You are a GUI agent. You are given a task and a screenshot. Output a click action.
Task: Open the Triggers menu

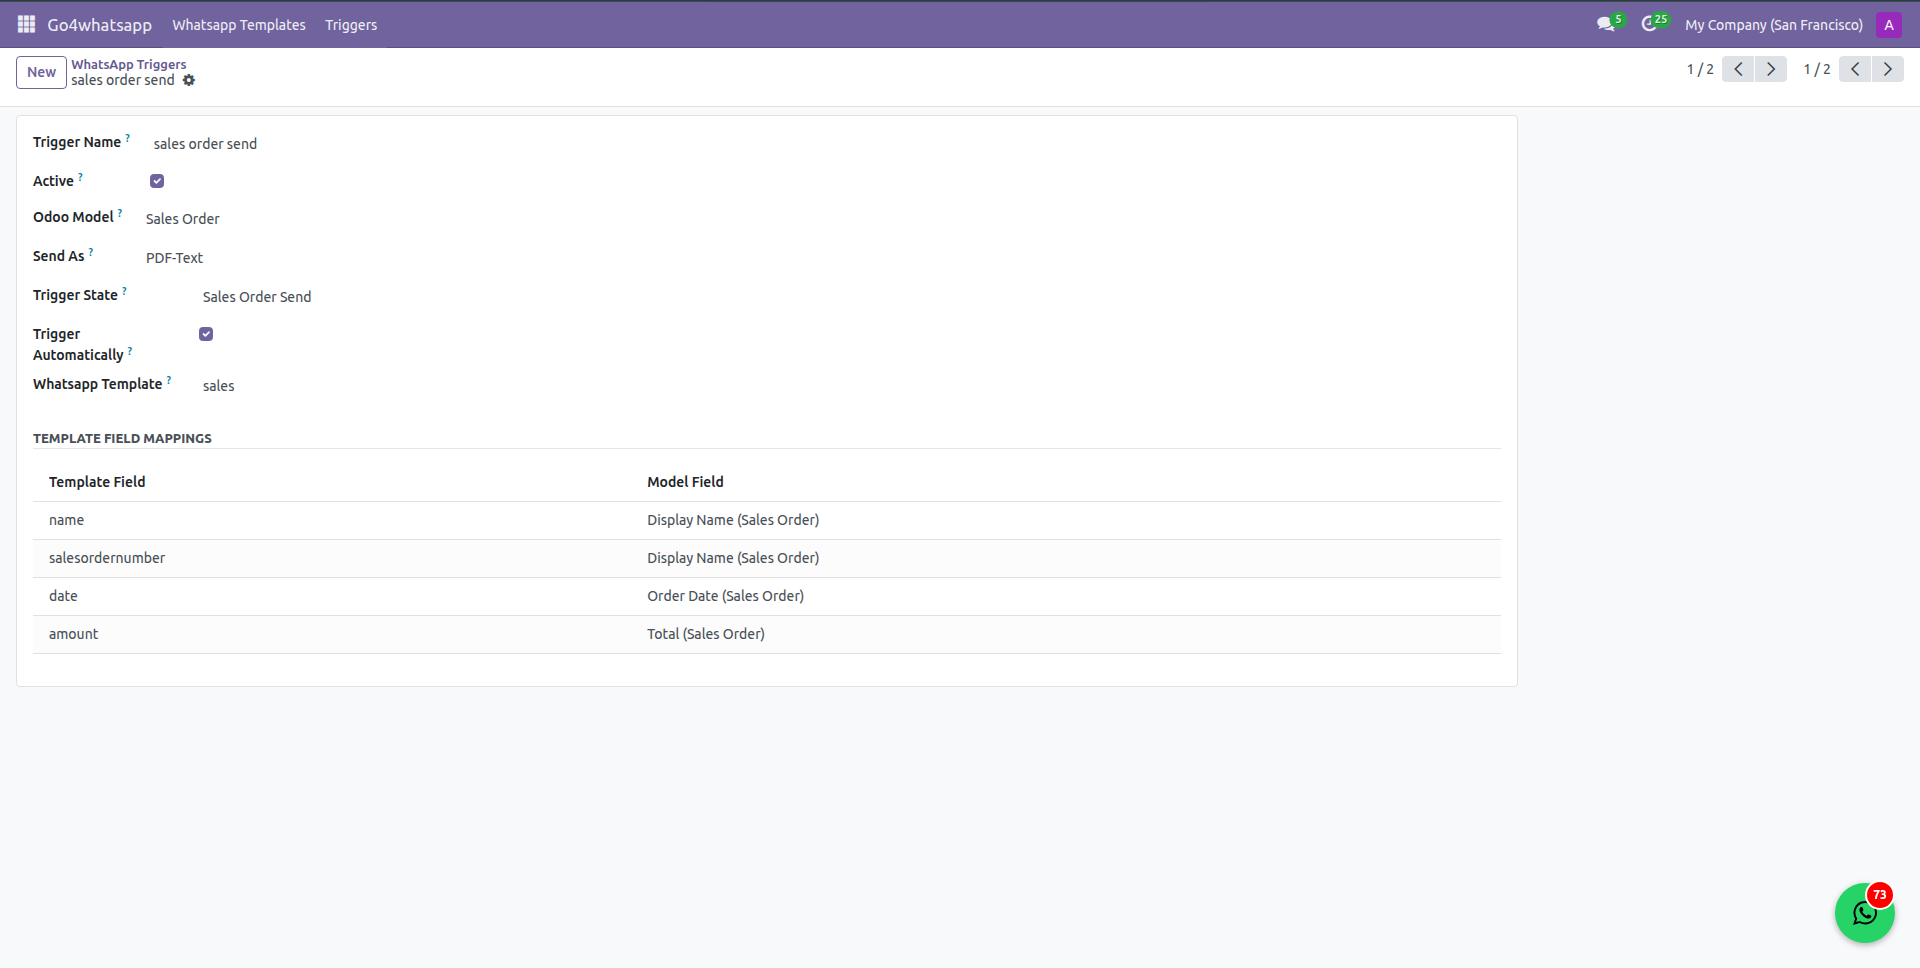click(351, 25)
